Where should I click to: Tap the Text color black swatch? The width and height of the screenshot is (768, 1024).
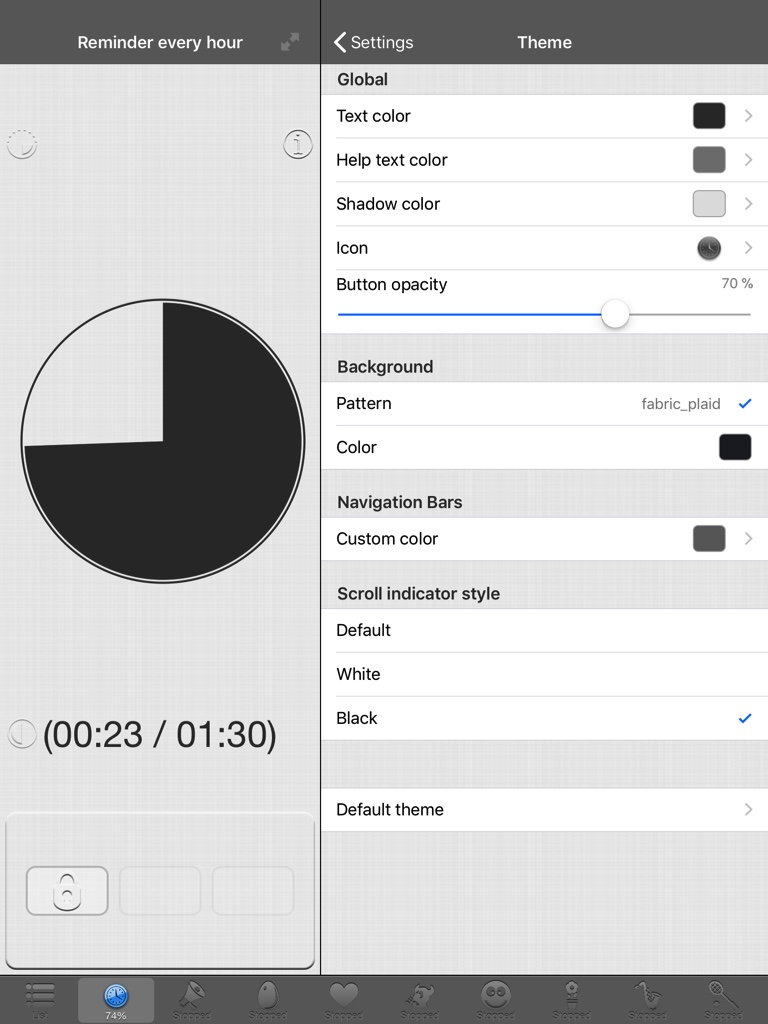click(x=709, y=116)
